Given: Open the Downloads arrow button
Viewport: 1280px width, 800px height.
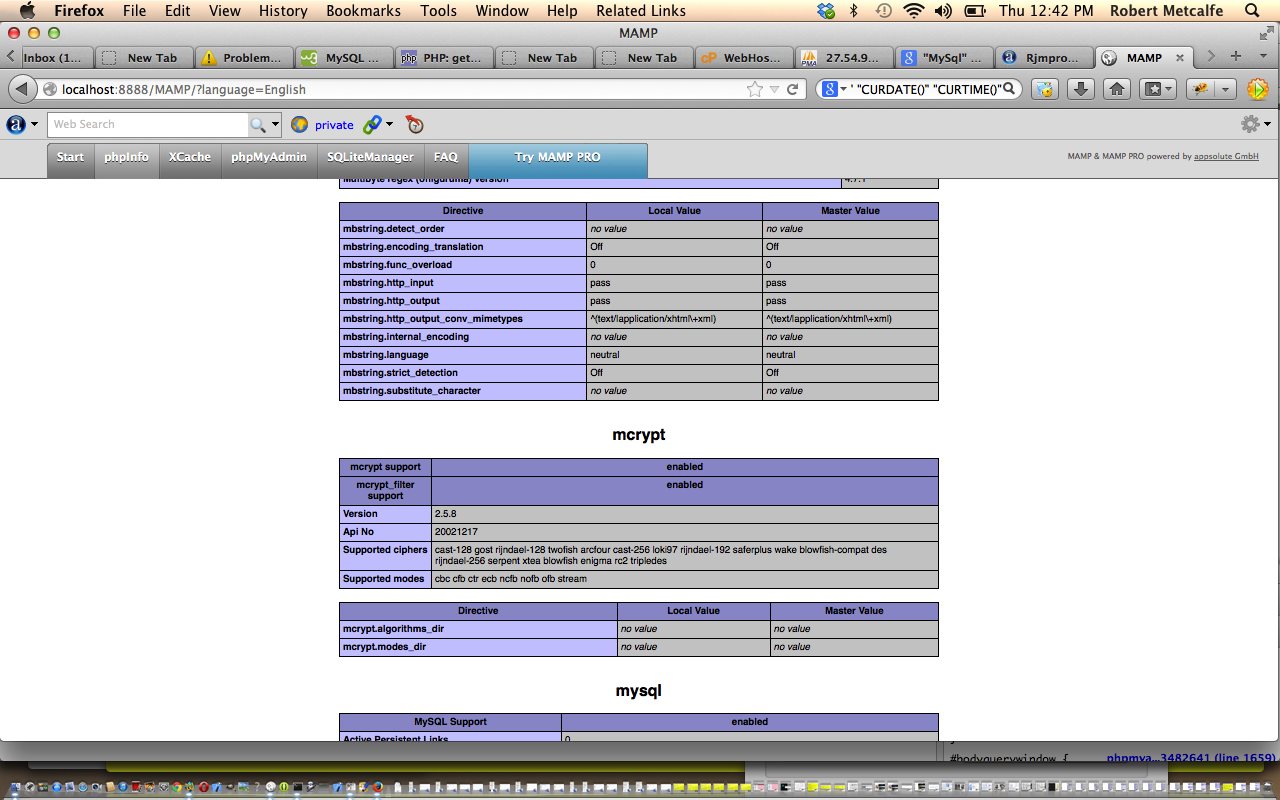Looking at the screenshot, I should [1080, 89].
